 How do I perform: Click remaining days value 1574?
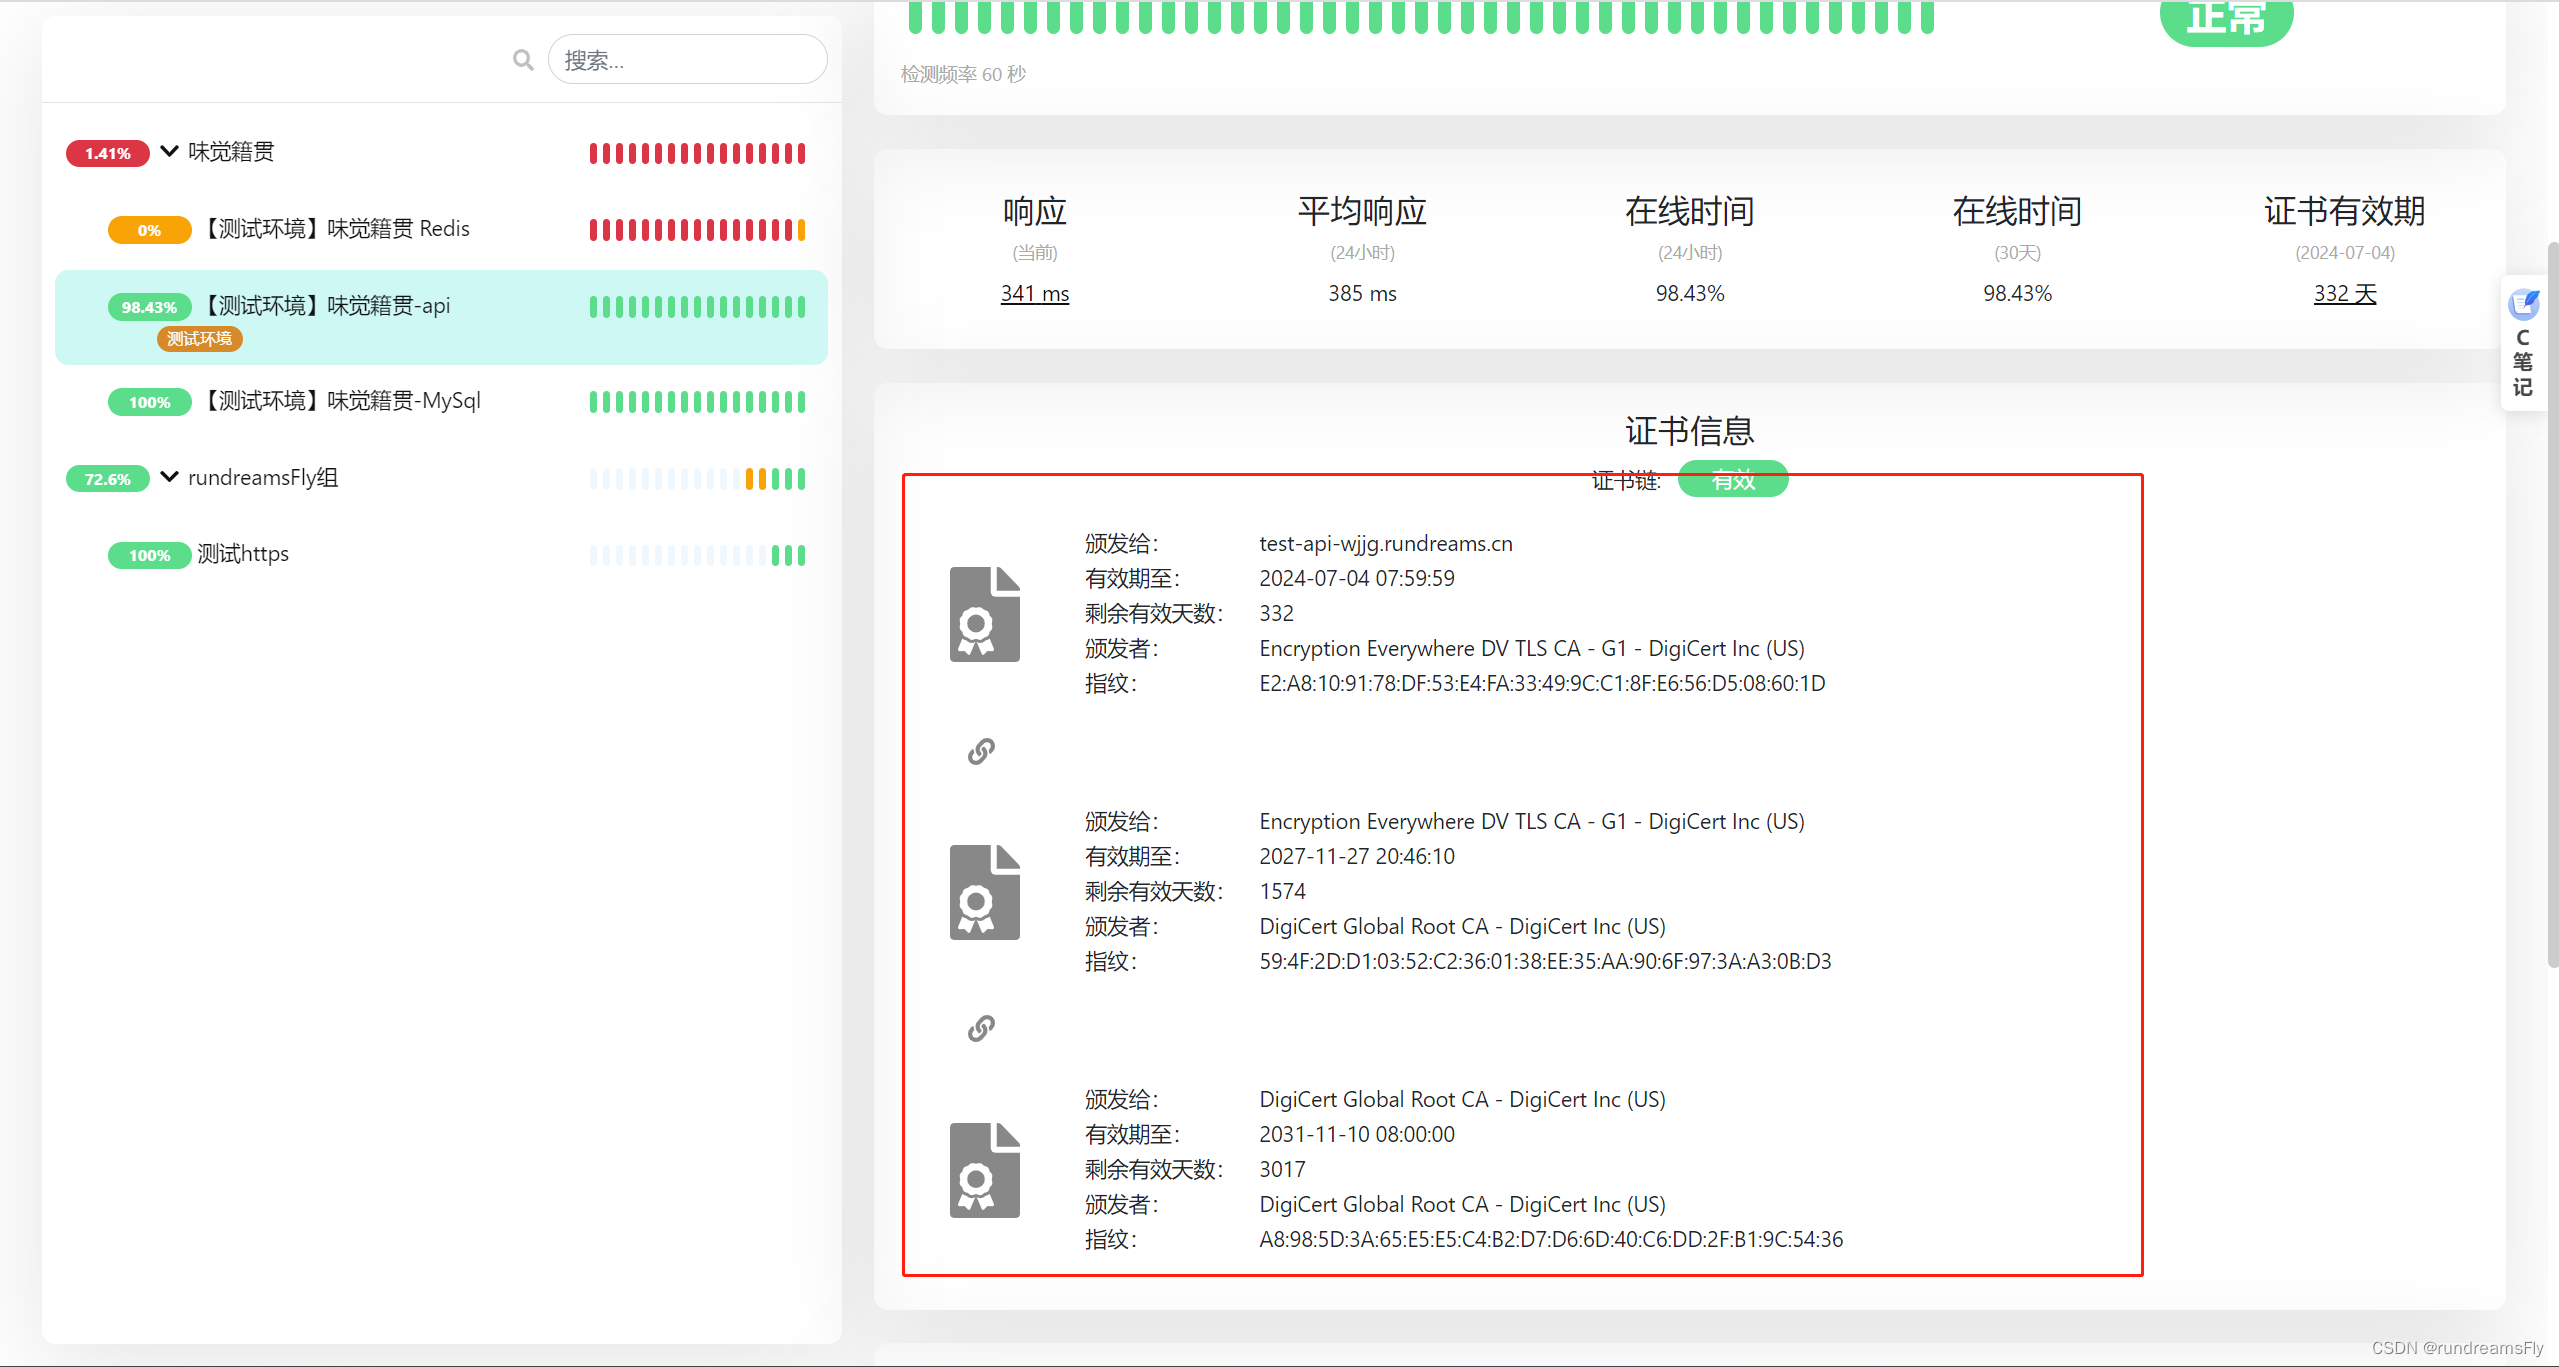tap(1283, 891)
